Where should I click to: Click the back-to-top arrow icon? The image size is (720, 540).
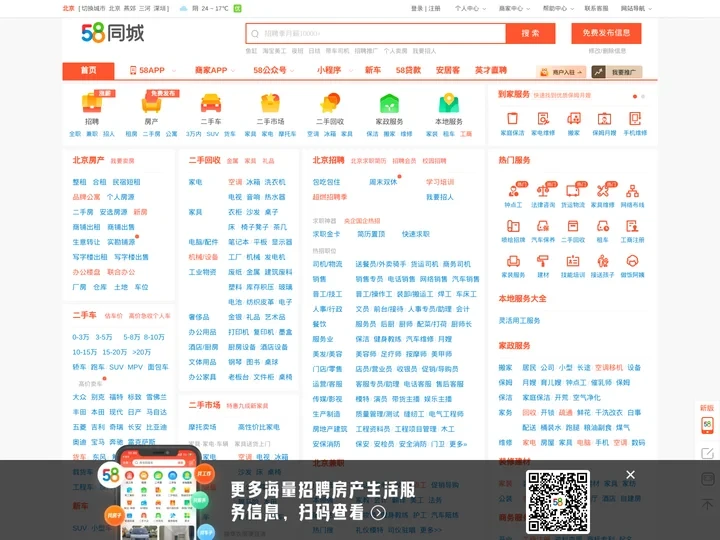click(707, 504)
